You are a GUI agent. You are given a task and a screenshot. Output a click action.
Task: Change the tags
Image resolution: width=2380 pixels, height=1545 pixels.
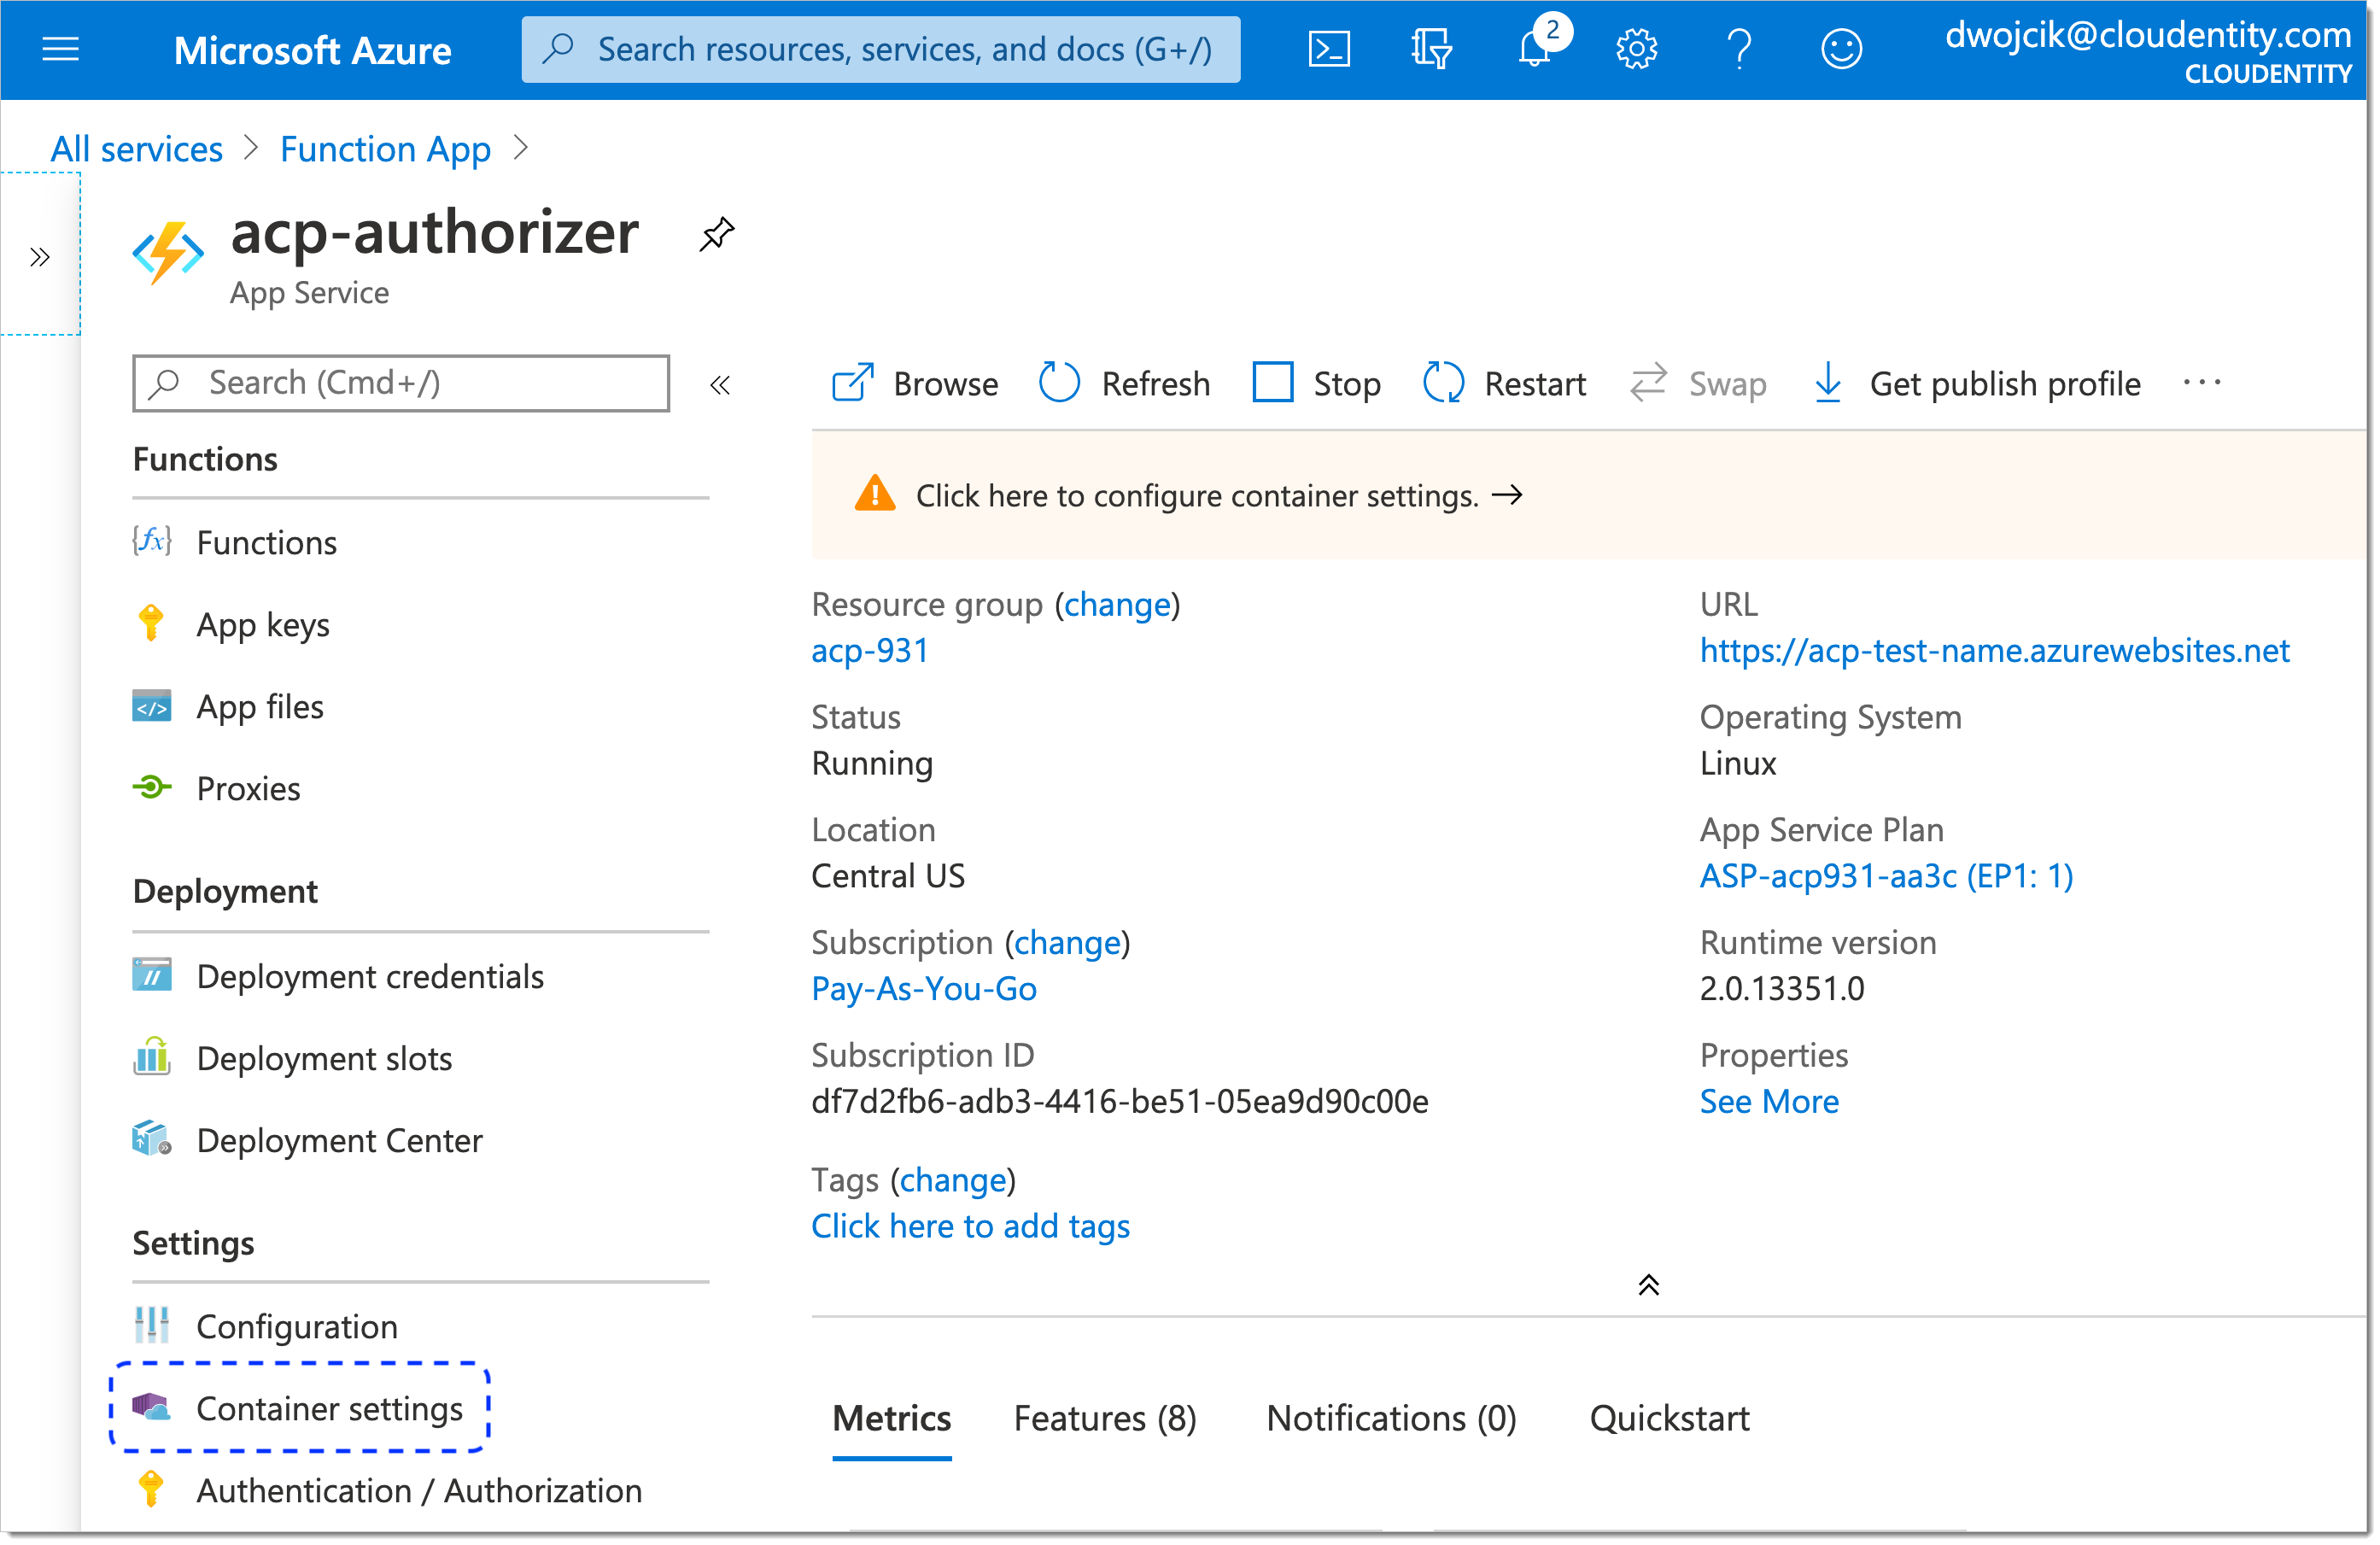coord(953,1181)
